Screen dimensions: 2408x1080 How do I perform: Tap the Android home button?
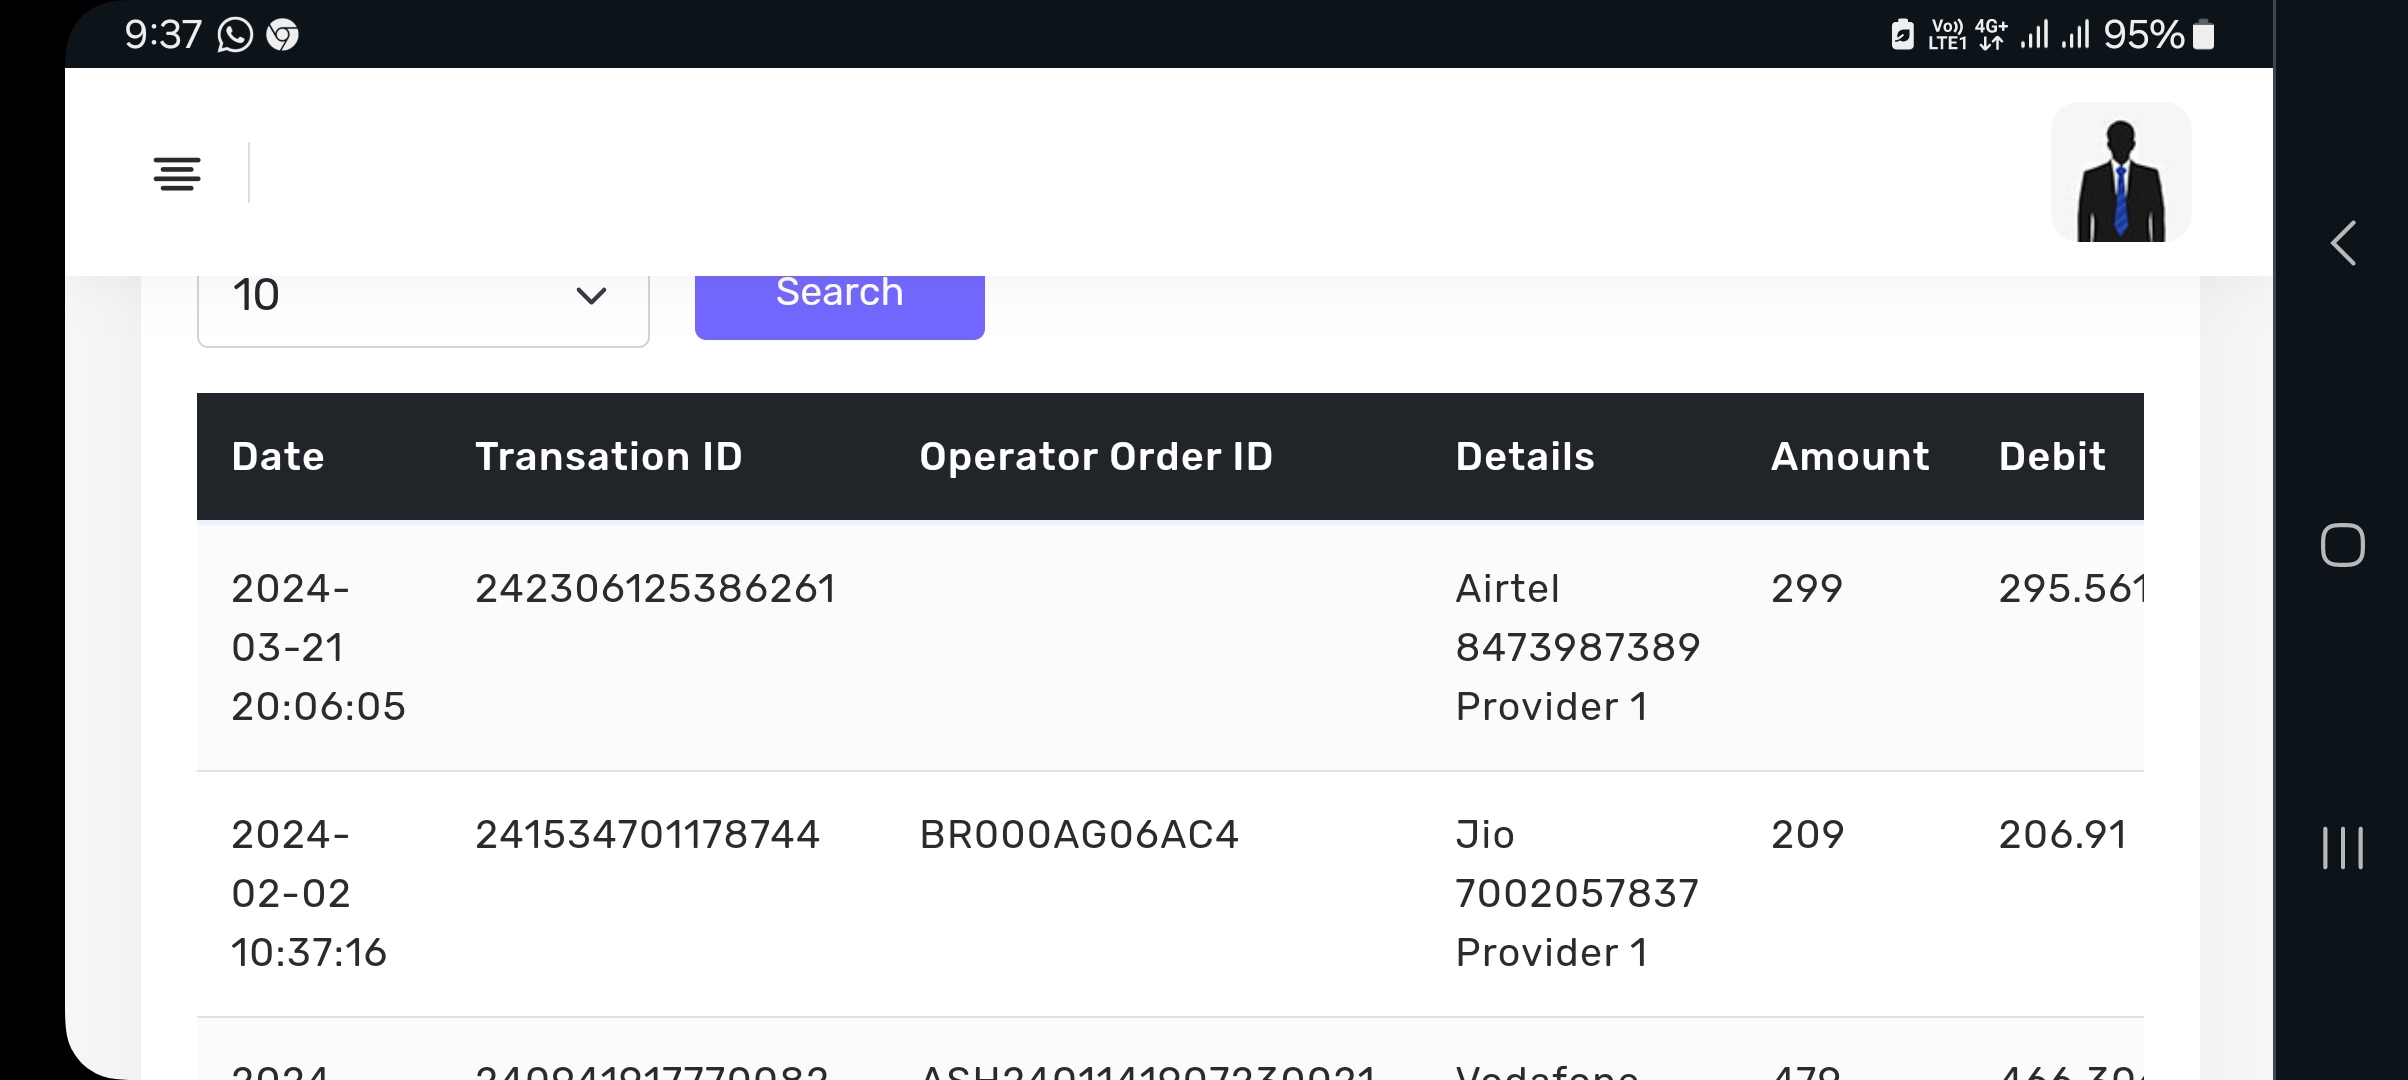pyautogui.click(x=2342, y=545)
